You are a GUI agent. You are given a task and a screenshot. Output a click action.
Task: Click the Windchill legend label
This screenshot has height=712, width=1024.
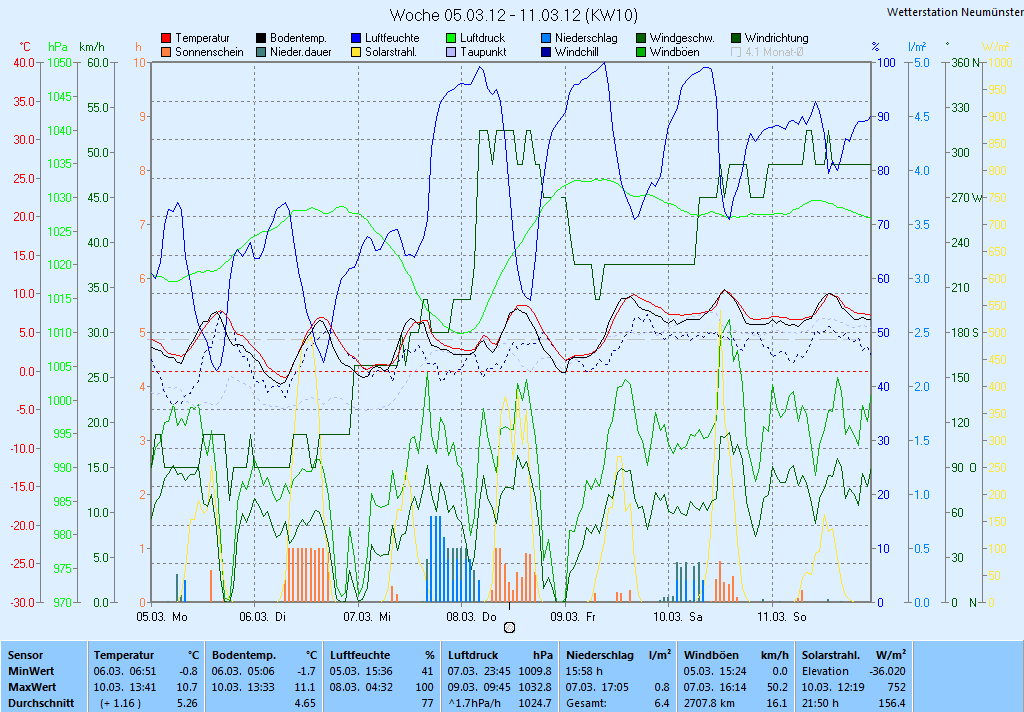579,52
